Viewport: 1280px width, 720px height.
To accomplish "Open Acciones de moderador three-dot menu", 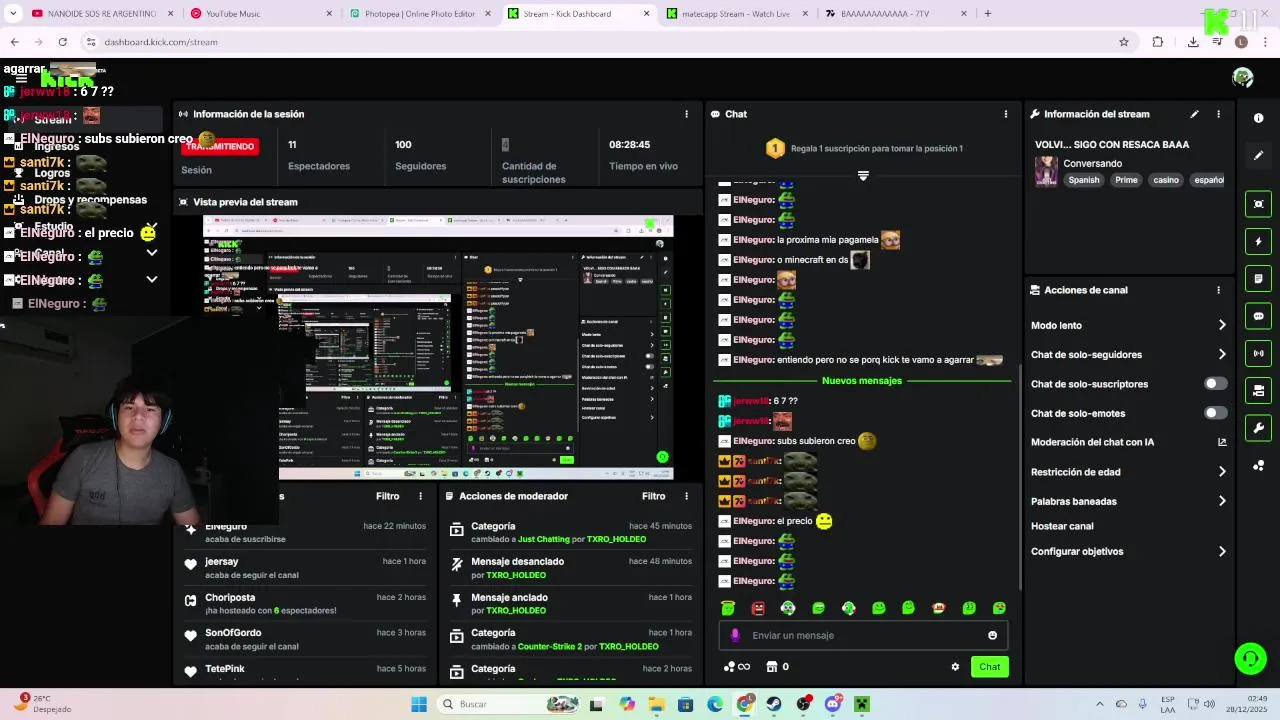I will coord(686,496).
